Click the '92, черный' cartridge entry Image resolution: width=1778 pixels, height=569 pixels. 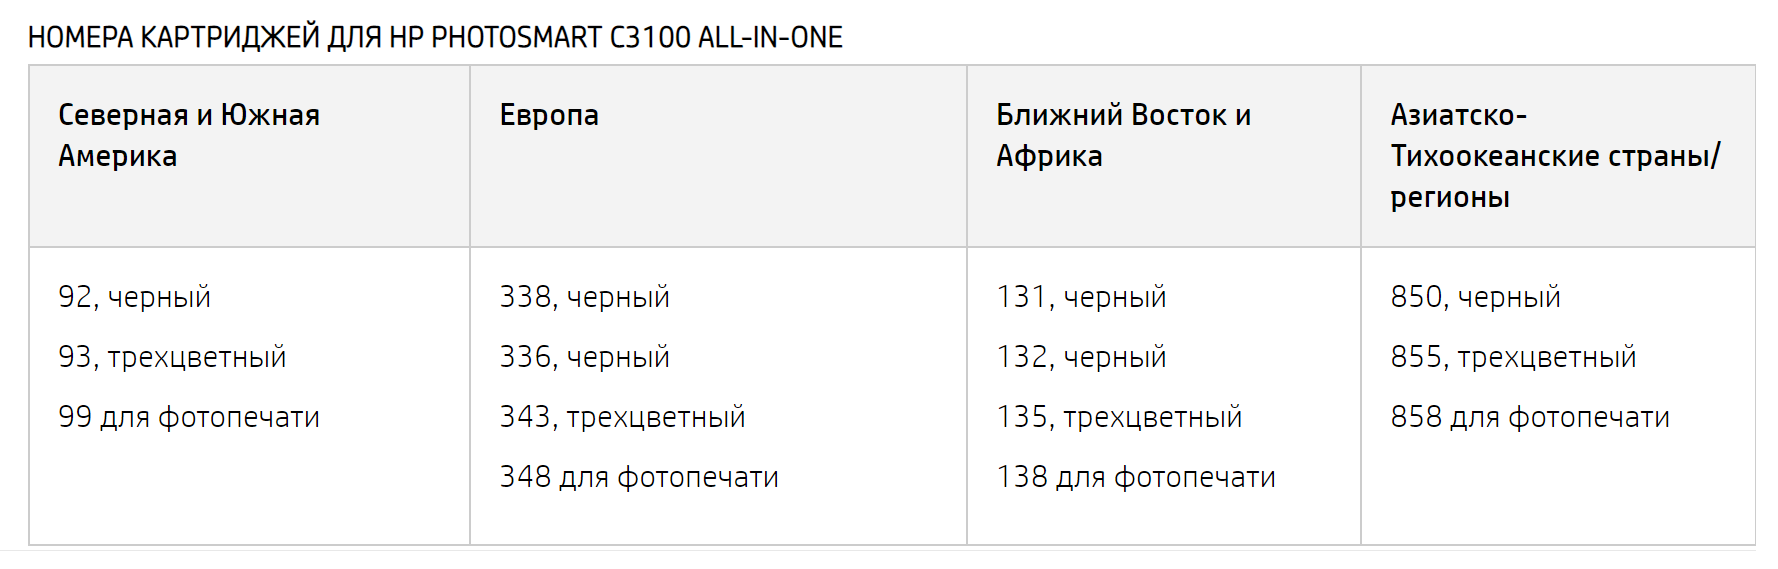(134, 297)
